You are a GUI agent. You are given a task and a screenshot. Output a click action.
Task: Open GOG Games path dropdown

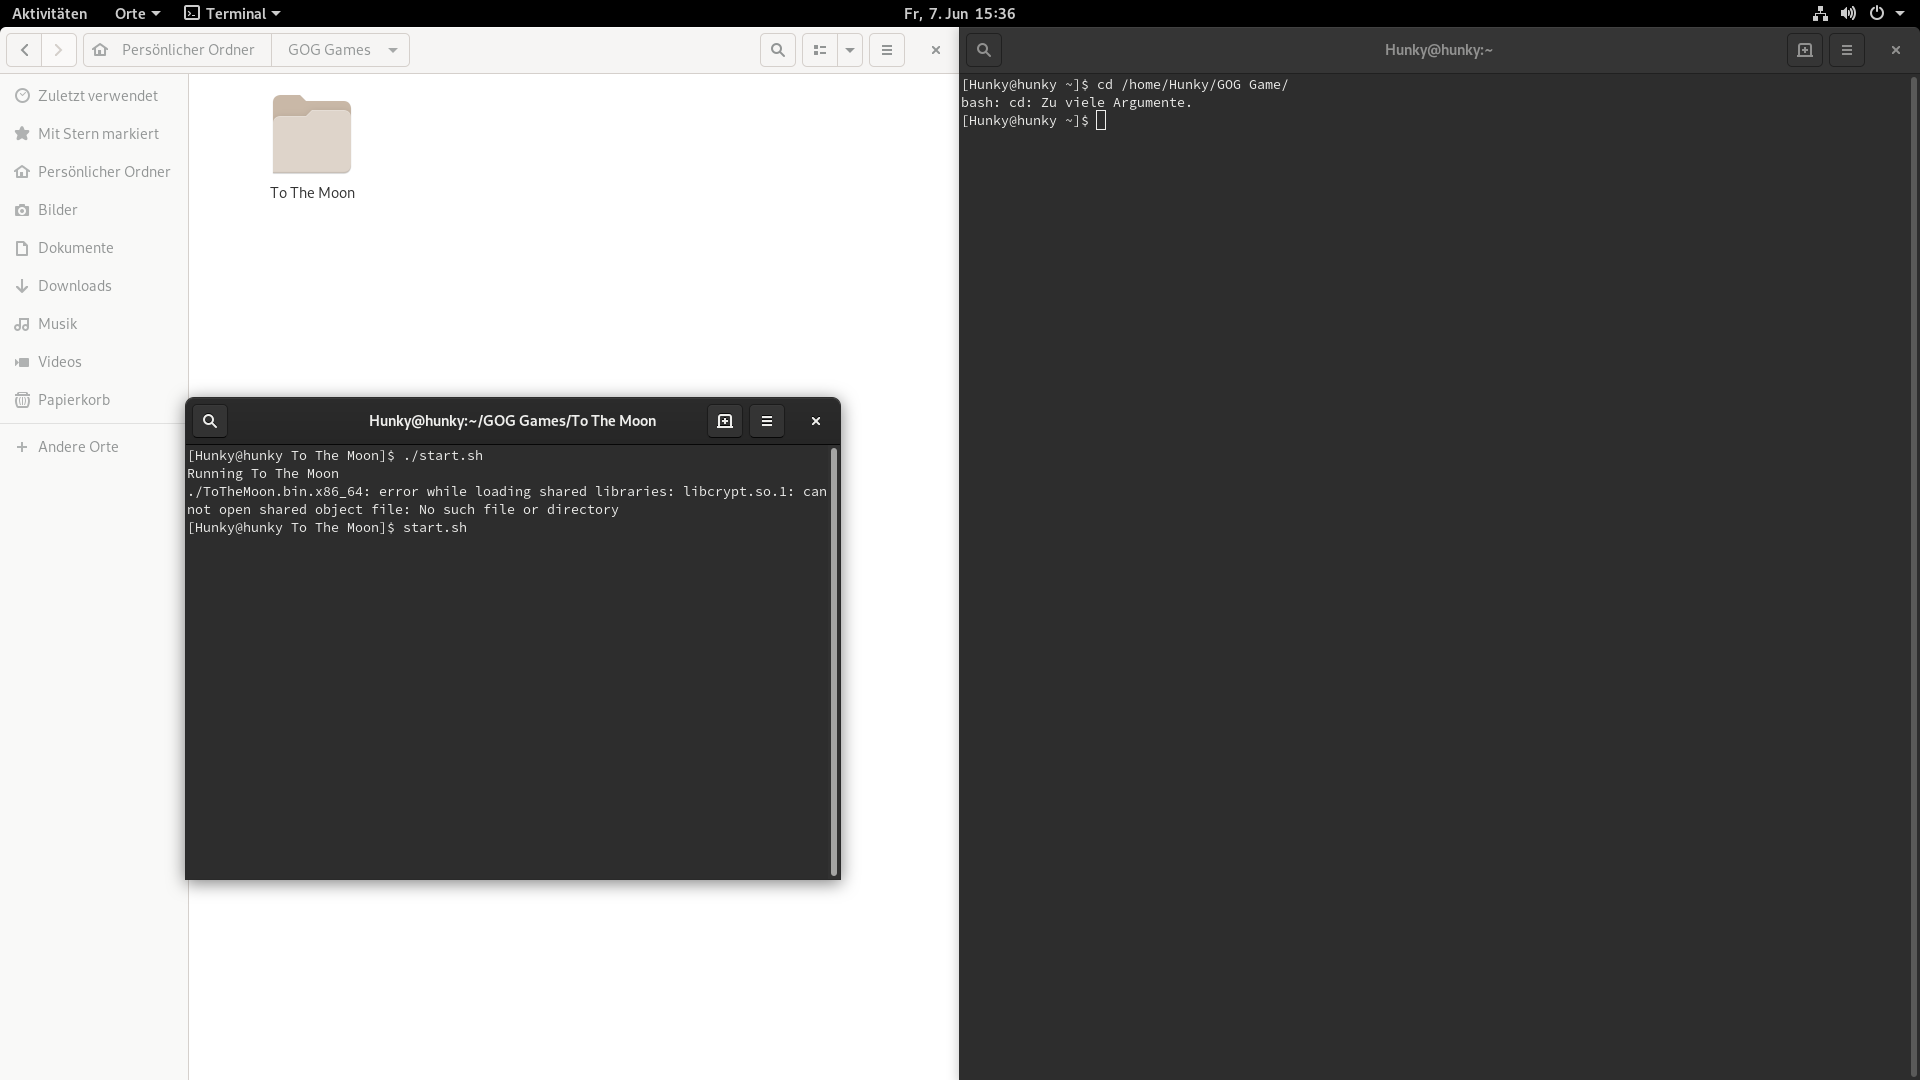(393, 50)
